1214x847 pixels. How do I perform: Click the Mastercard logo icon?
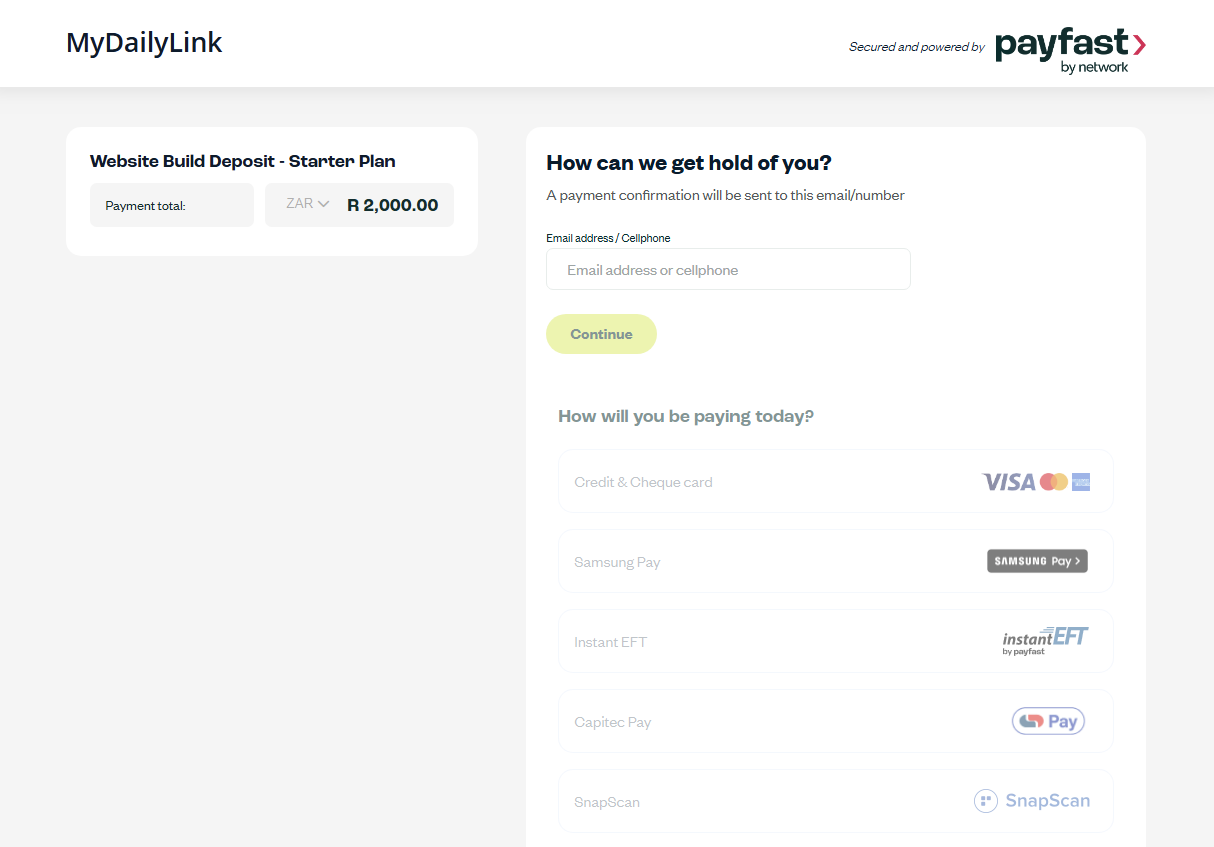pos(1053,482)
